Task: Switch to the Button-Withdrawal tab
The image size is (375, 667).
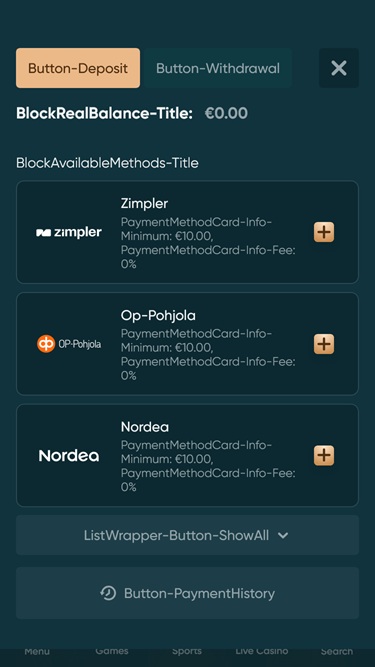Action: pyautogui.click(x=218, y=68)
